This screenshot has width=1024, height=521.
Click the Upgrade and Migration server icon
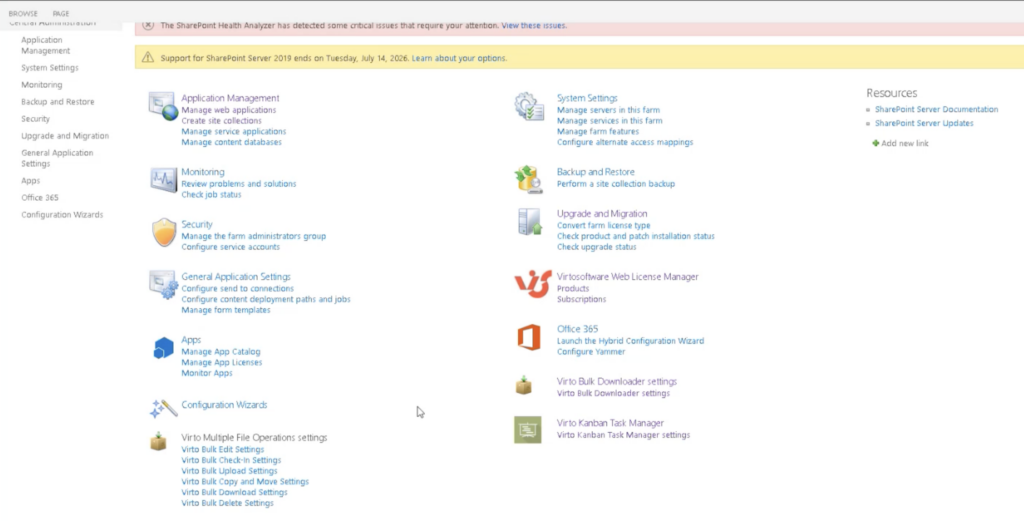[530, 222]
